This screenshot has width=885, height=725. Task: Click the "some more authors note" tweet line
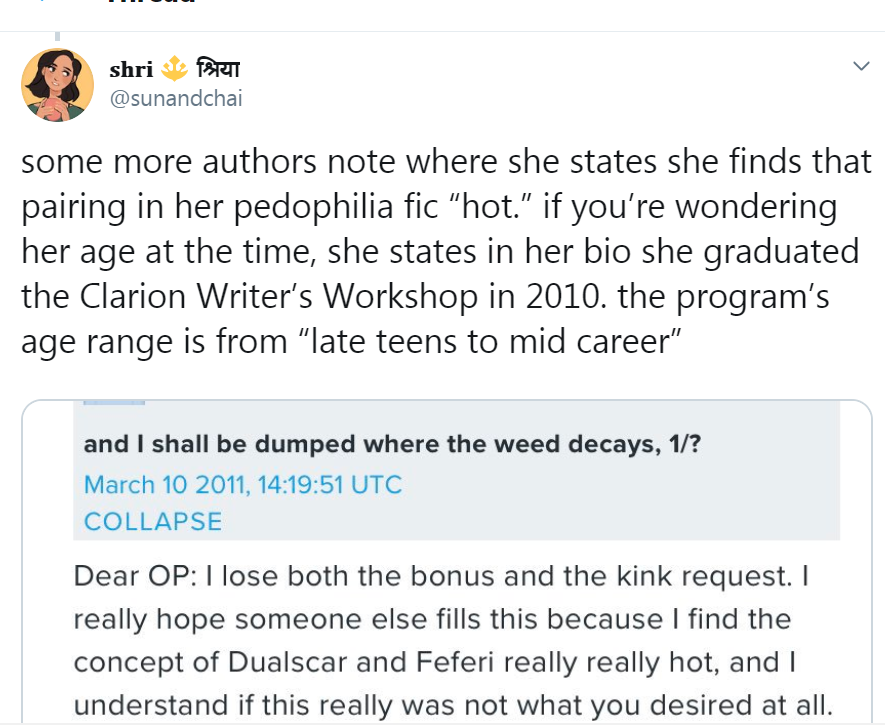tap(446, 161)
